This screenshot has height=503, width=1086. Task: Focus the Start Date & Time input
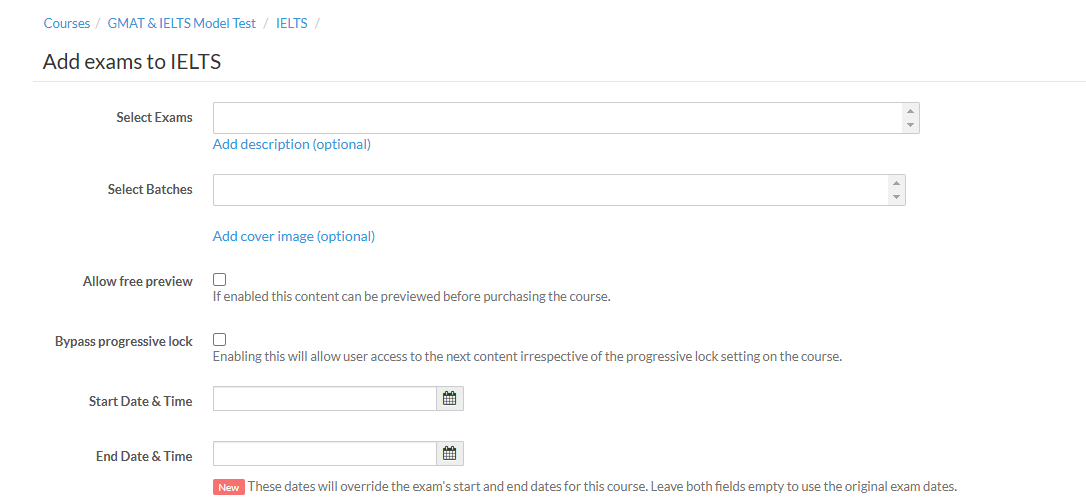tap(325, 399)
